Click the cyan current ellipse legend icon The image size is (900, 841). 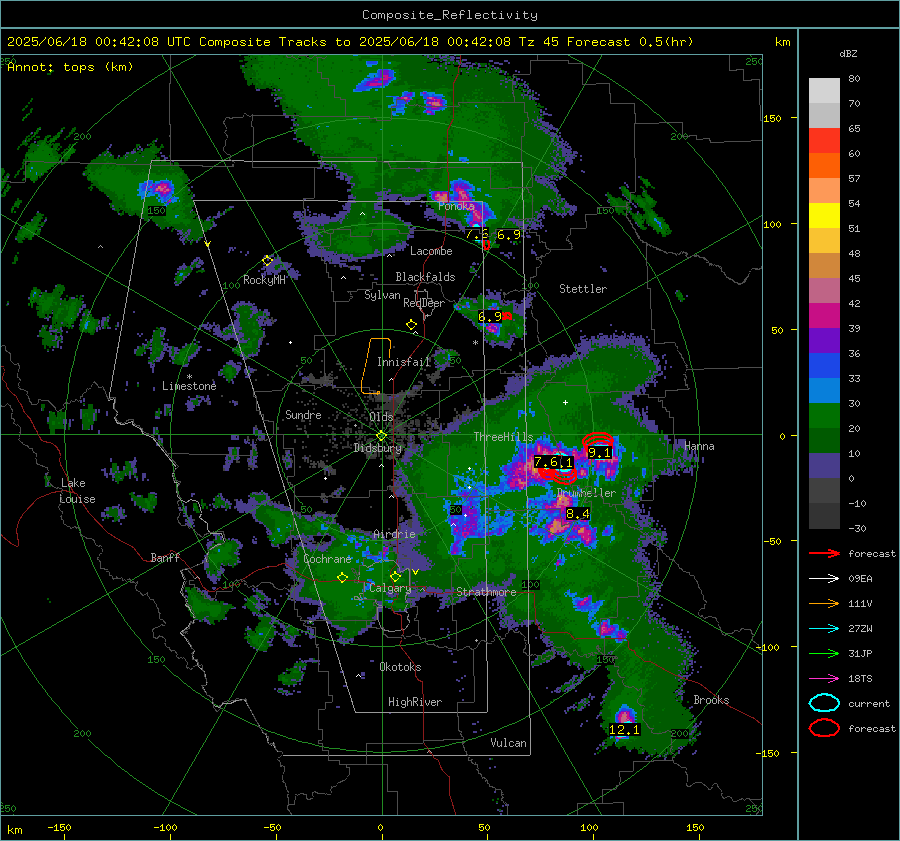pos(824,703)
